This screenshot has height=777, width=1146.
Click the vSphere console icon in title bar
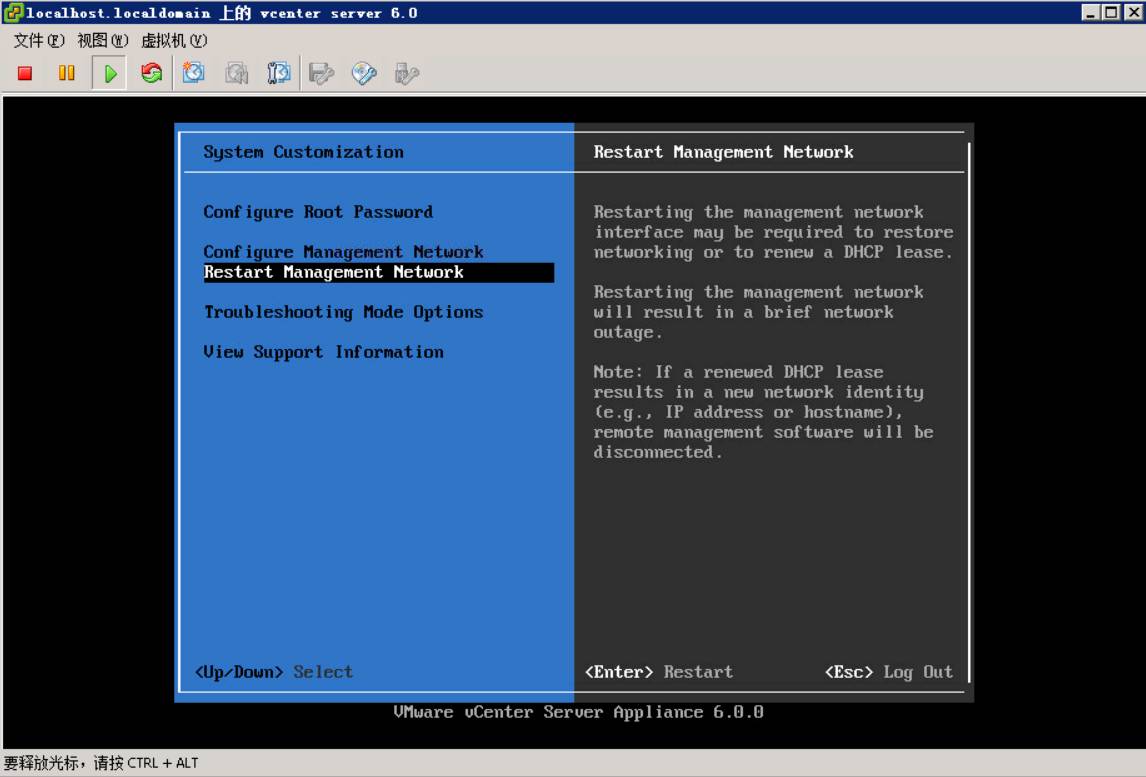pos(13,12)
